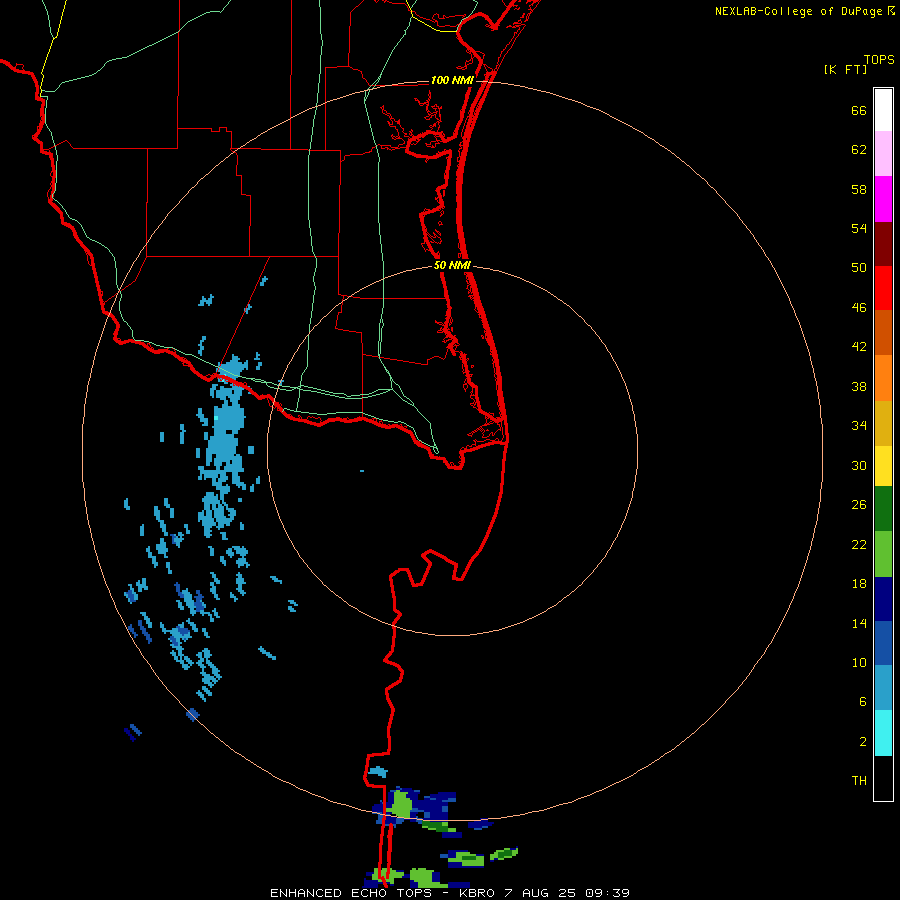Viewport: 900px width, 900px height.
Task: Click the magenta swatch near 58
Action: point(883,199)
